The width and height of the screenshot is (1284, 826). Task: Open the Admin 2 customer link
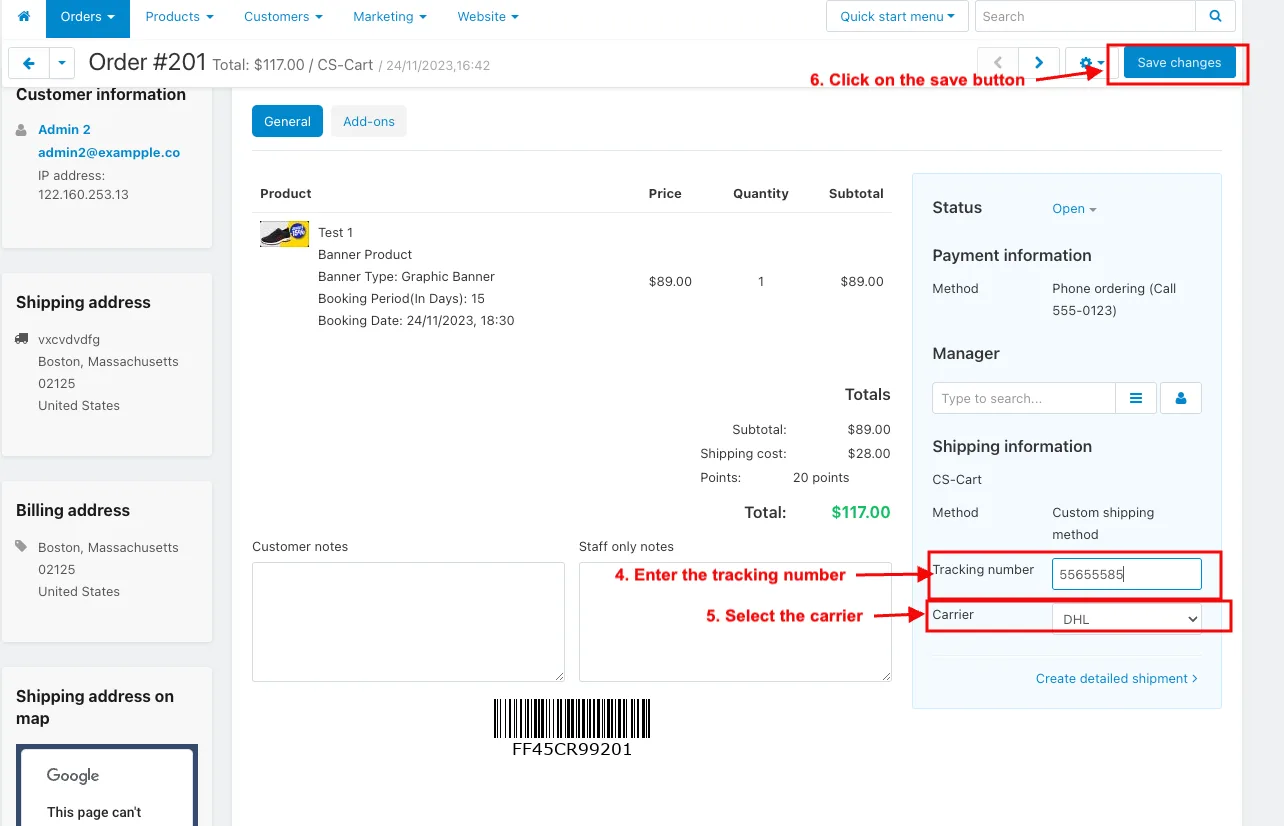(64, 129)
